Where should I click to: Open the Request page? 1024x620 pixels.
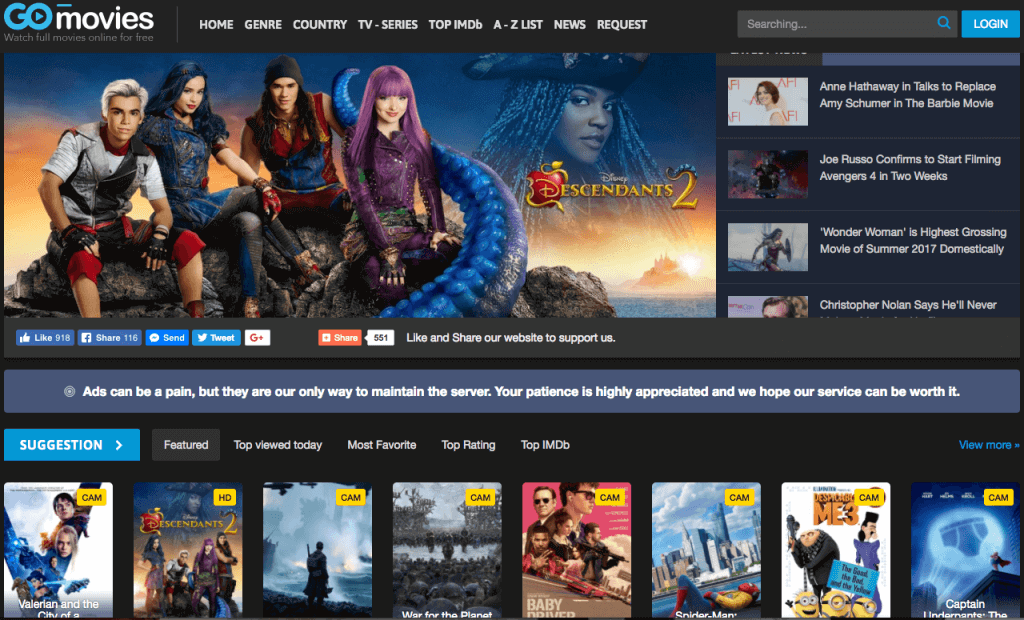point(622,25)
